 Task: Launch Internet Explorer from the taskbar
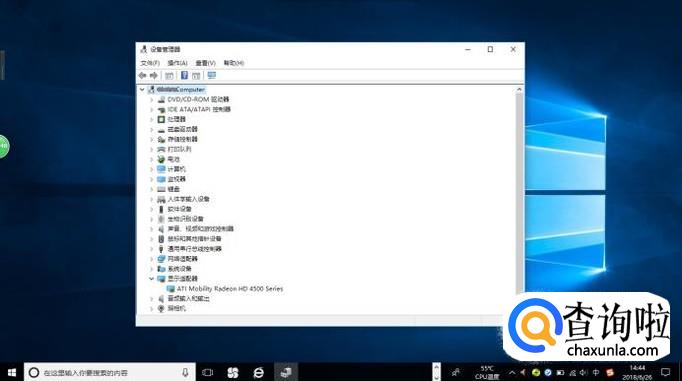[259, 373]
